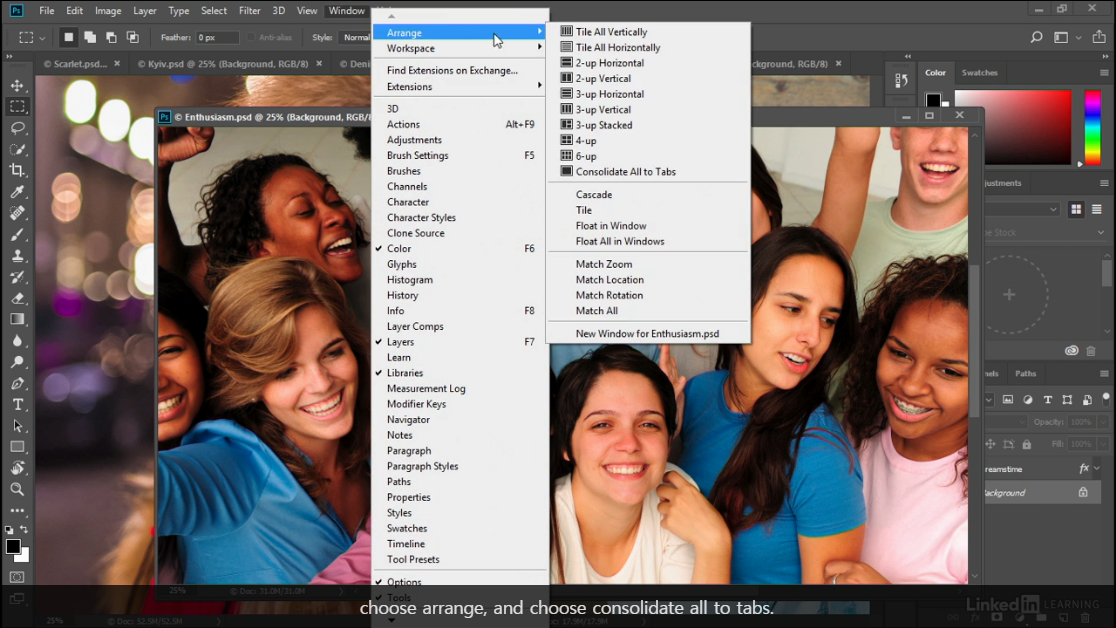
Task: Select the Eyedropper tool
Action: (18, 192)
